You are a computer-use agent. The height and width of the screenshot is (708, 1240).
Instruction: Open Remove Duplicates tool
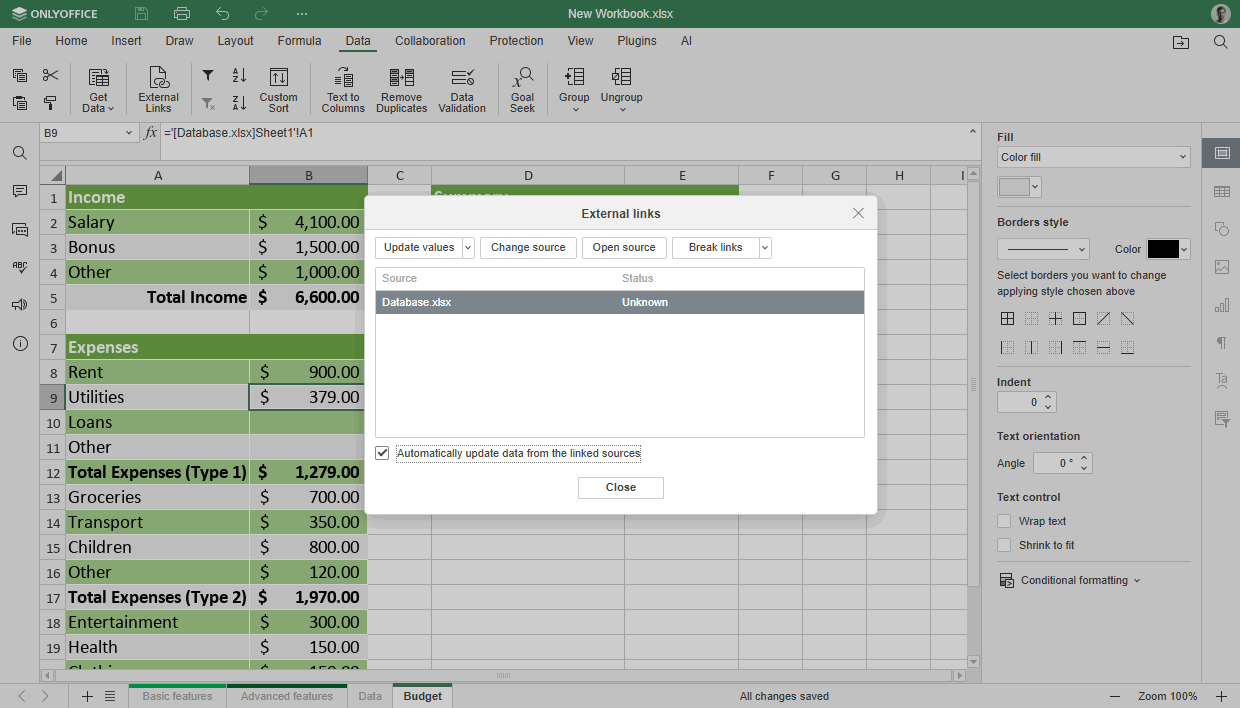(401, 89)
